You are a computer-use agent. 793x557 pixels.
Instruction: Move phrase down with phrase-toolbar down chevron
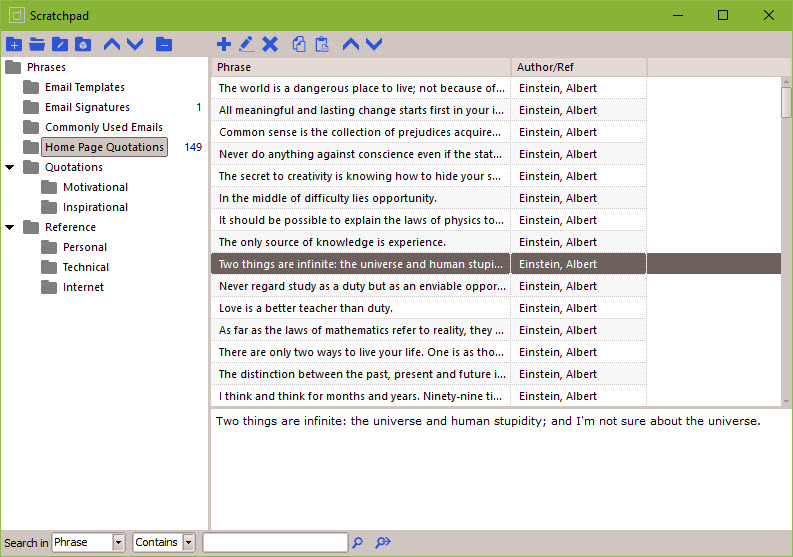click(374, 44)
